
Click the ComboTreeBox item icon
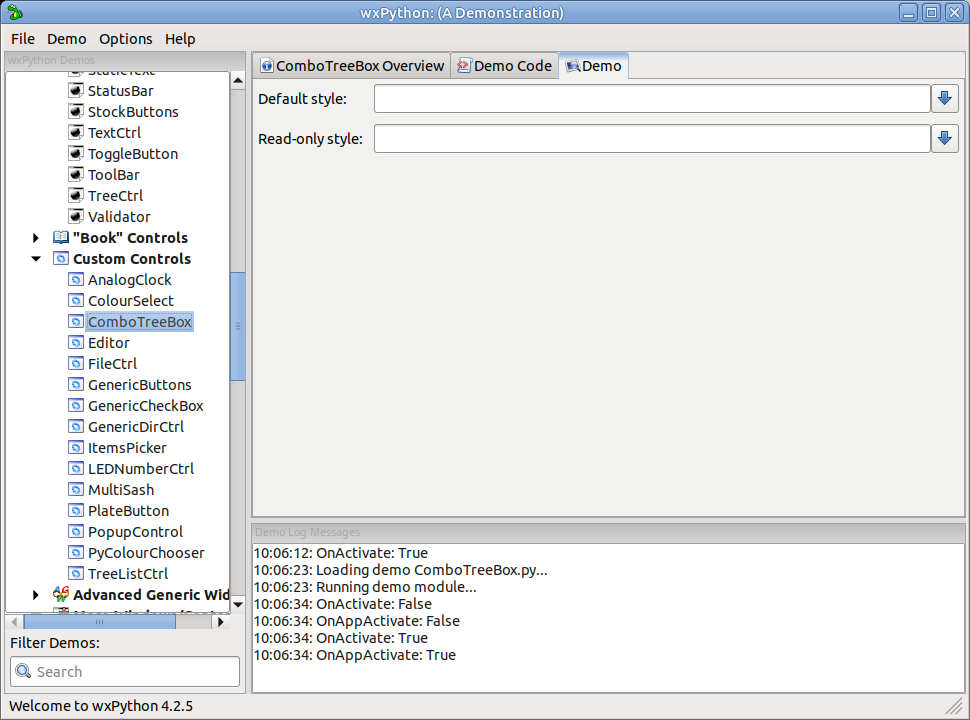point(75,322)
